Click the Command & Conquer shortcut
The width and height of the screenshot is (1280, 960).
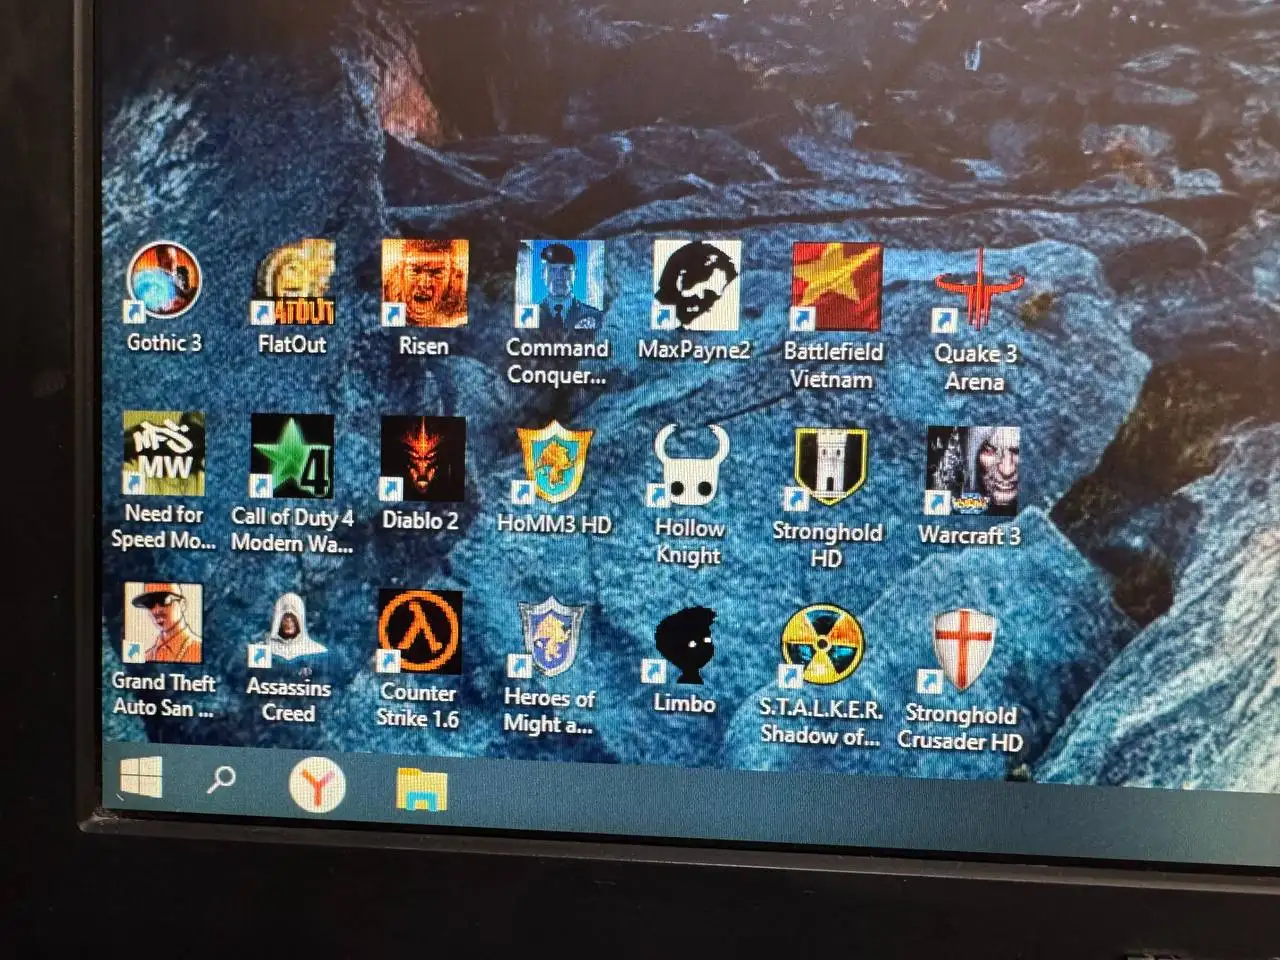559,287
